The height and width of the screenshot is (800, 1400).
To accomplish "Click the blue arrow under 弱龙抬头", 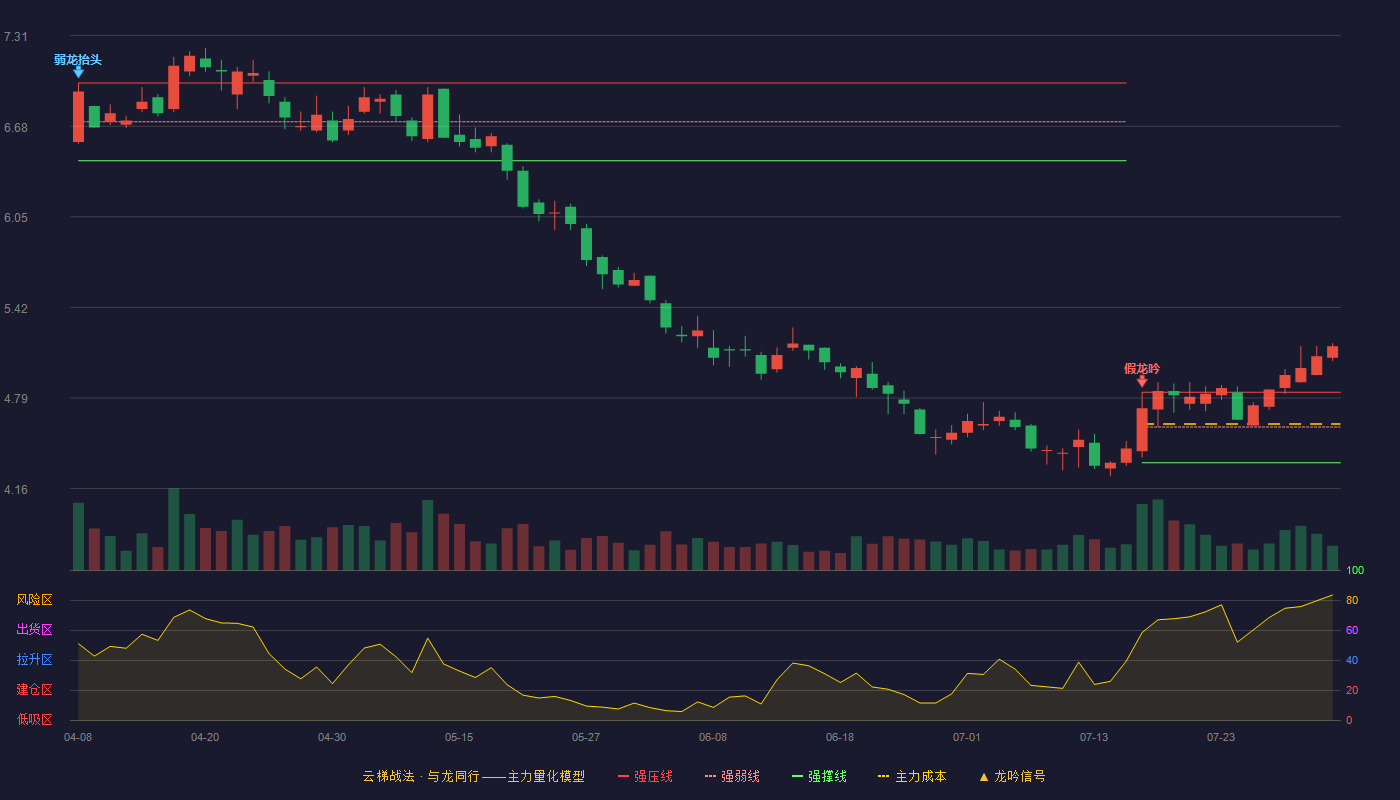I will pyautogui.click(x=78, y=72).
